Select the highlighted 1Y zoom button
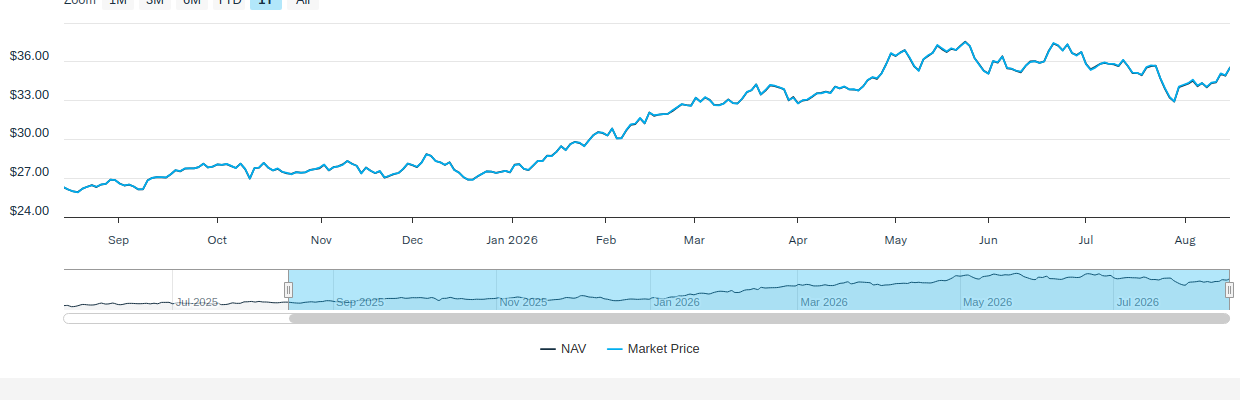The width and height of the screenshot is (1240, 400). [x=265, y=2]
